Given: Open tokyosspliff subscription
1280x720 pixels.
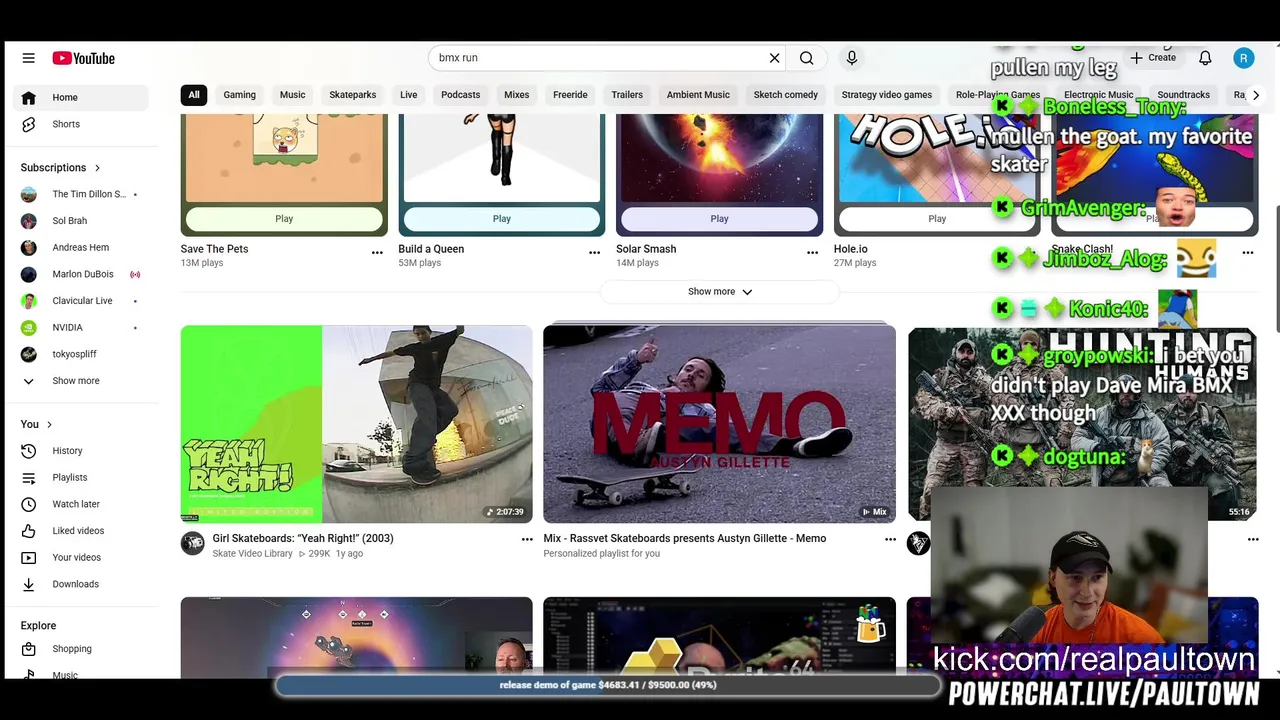Looking at the screenshot, I should tap(83, 354).
